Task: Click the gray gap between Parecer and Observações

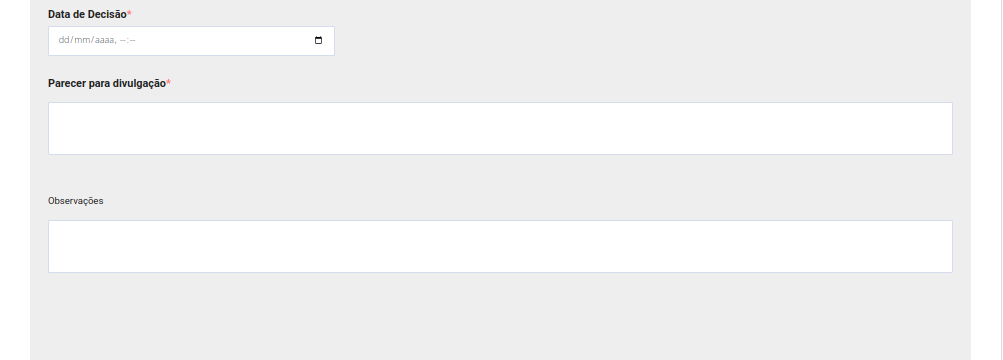Action: 500,174
